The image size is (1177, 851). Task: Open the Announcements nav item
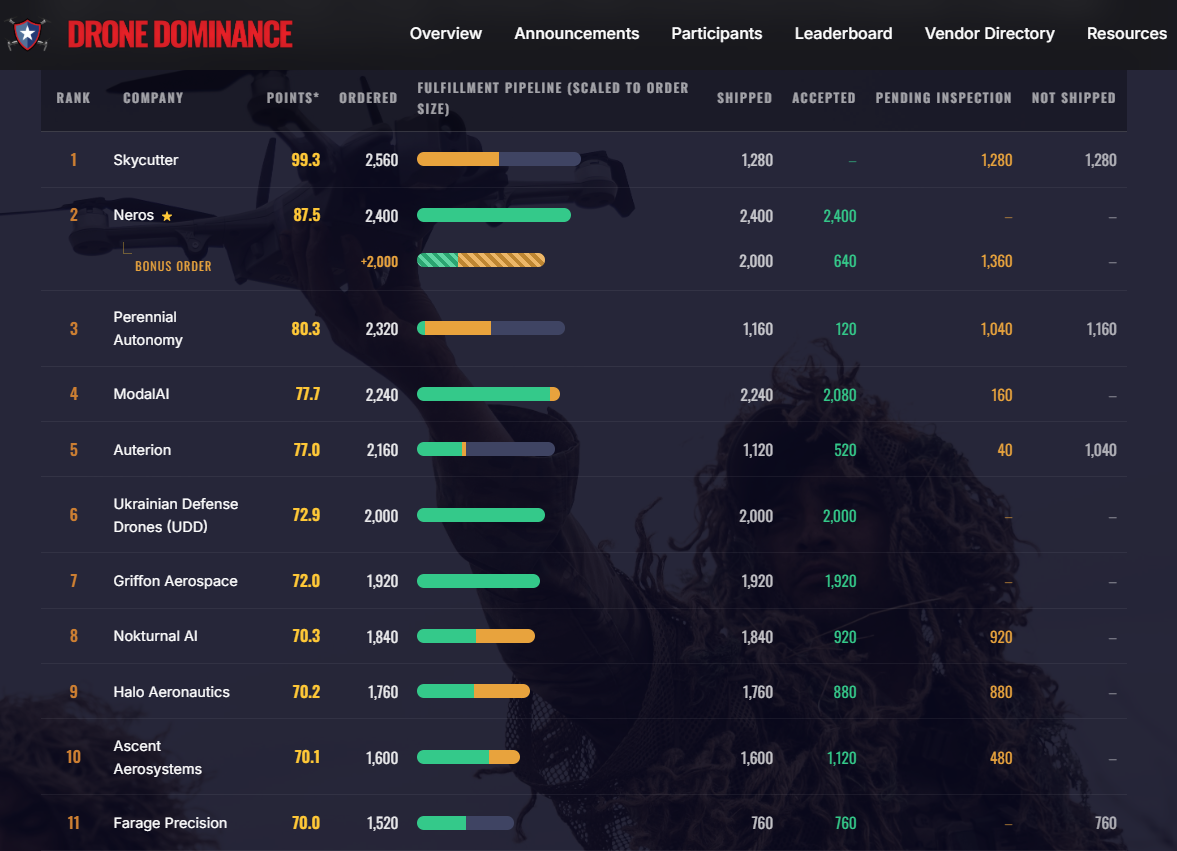(x=576, y=34)
